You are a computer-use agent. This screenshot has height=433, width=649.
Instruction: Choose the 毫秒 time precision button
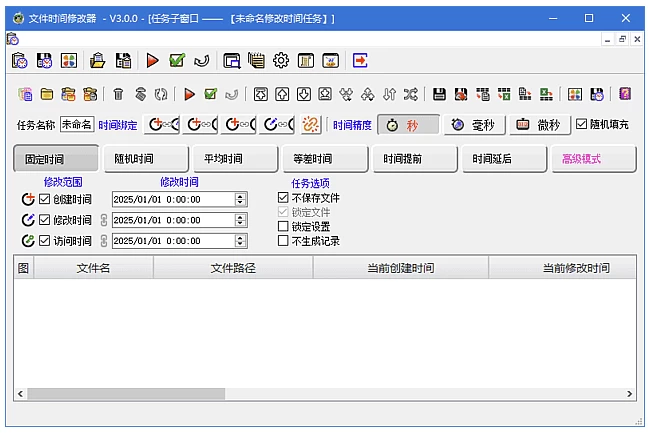475,125
